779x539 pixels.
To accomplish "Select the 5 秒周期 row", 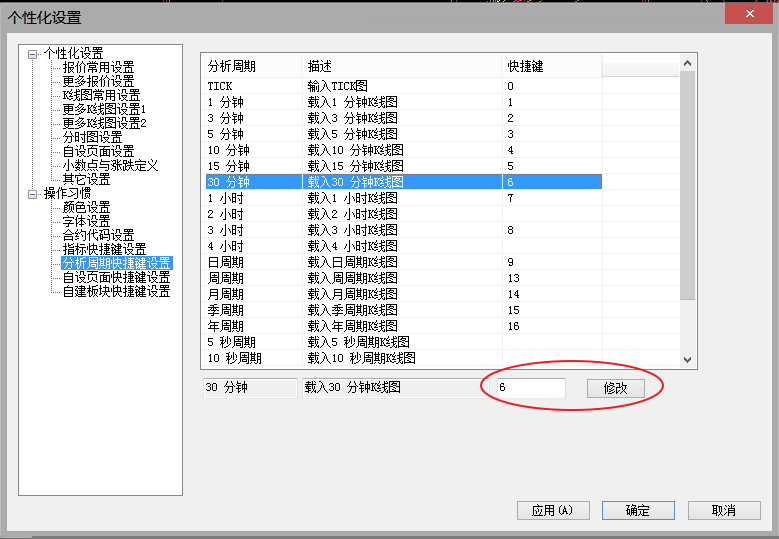I will pos(403,342).
